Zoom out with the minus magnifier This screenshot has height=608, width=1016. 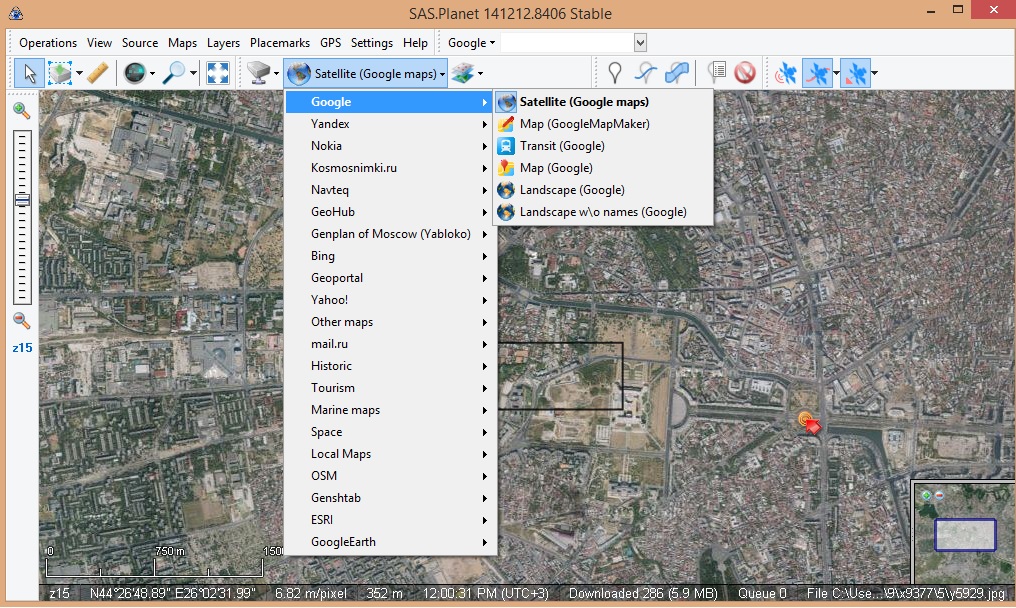tap(21, 320)
